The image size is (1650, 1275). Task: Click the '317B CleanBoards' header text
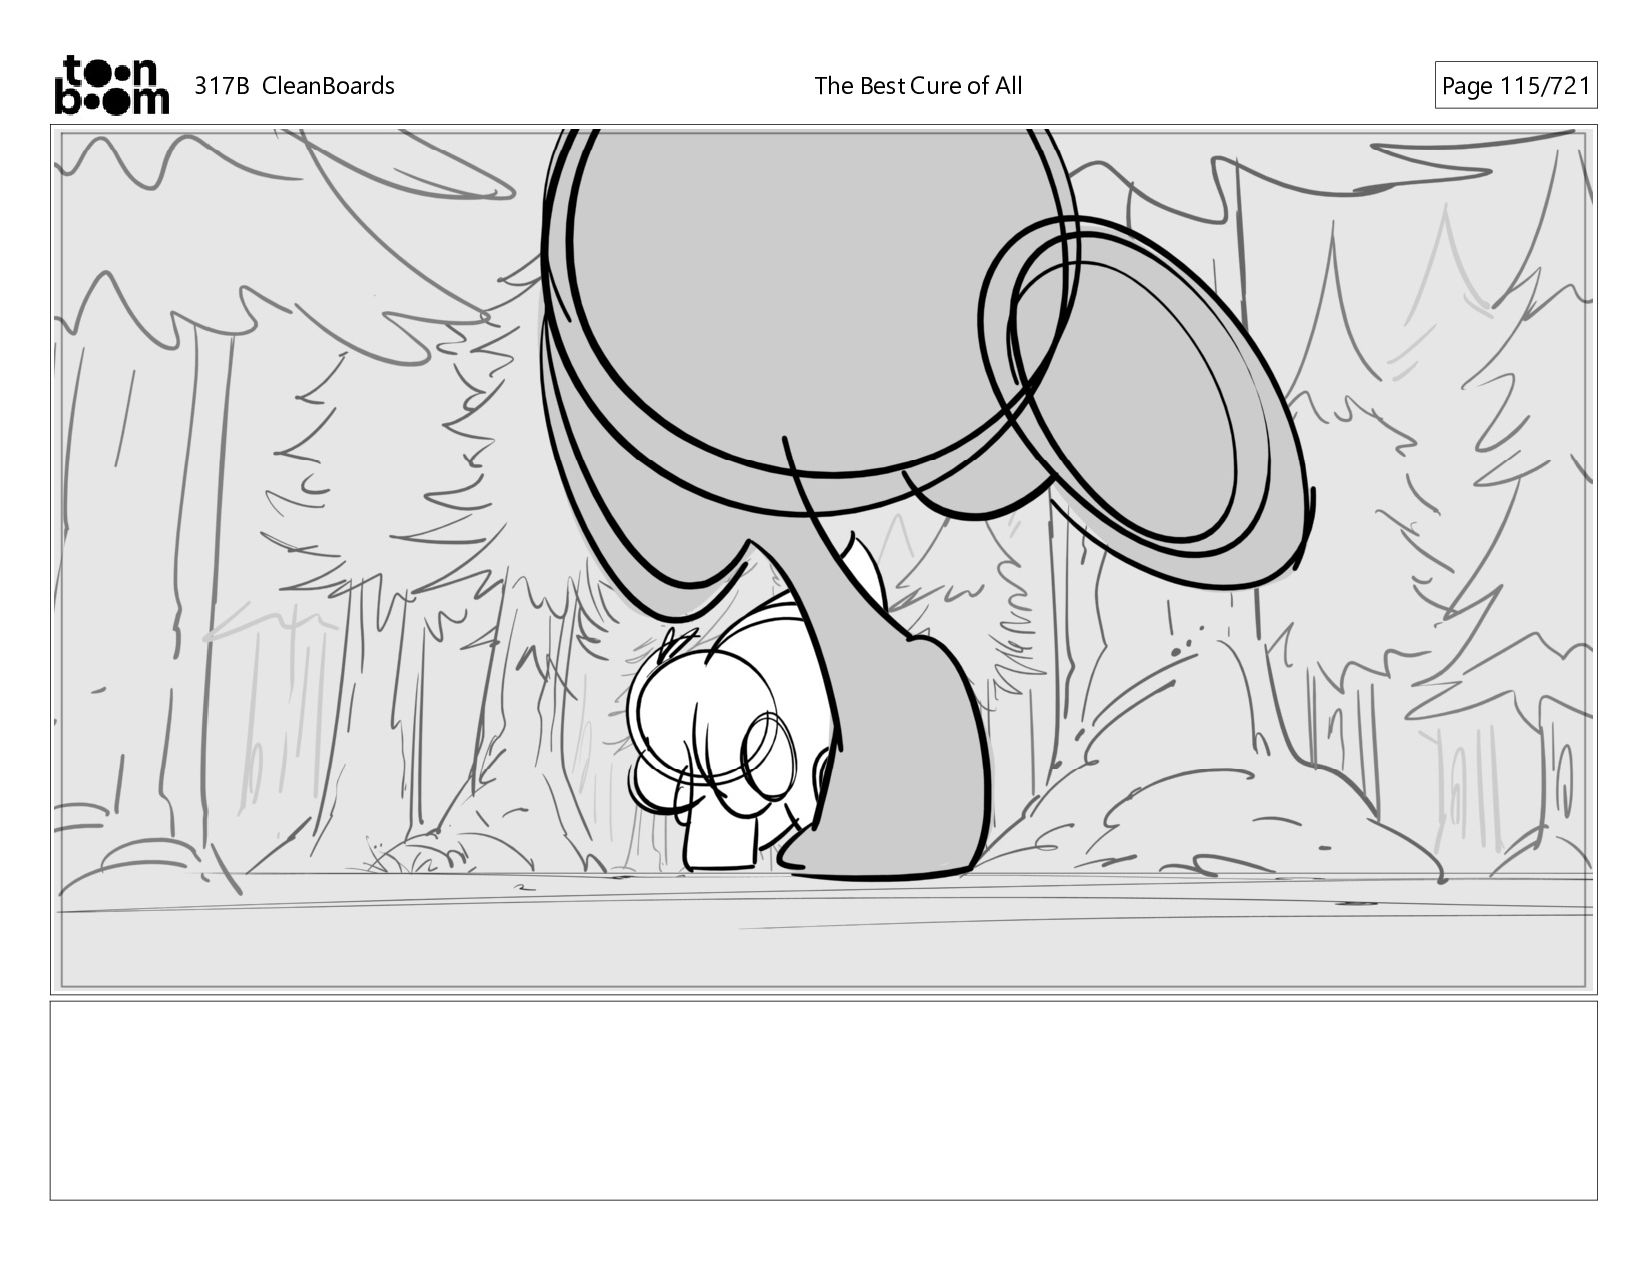coord(294,86)
